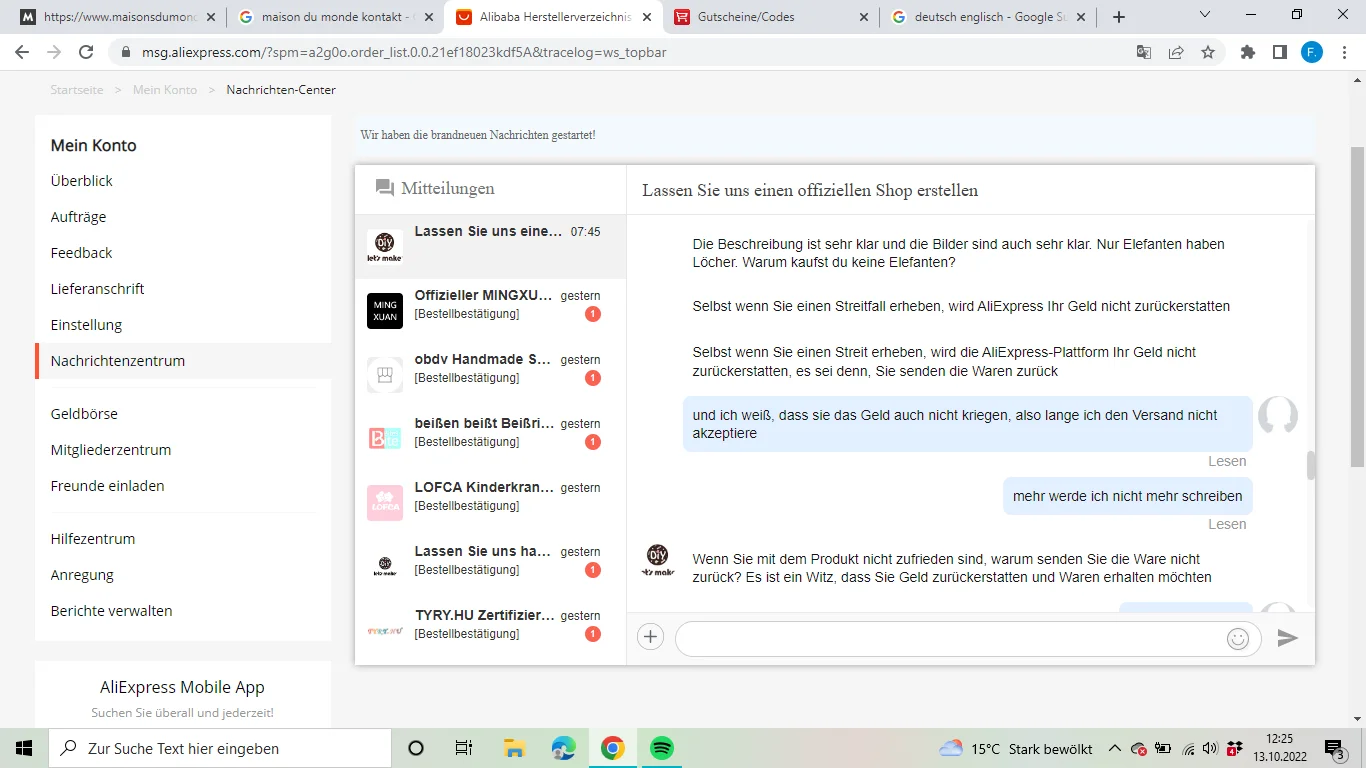The image size is (1366, 768).
Task: Open Anregung in the sidebar
Action: click(x=82, y=575)
